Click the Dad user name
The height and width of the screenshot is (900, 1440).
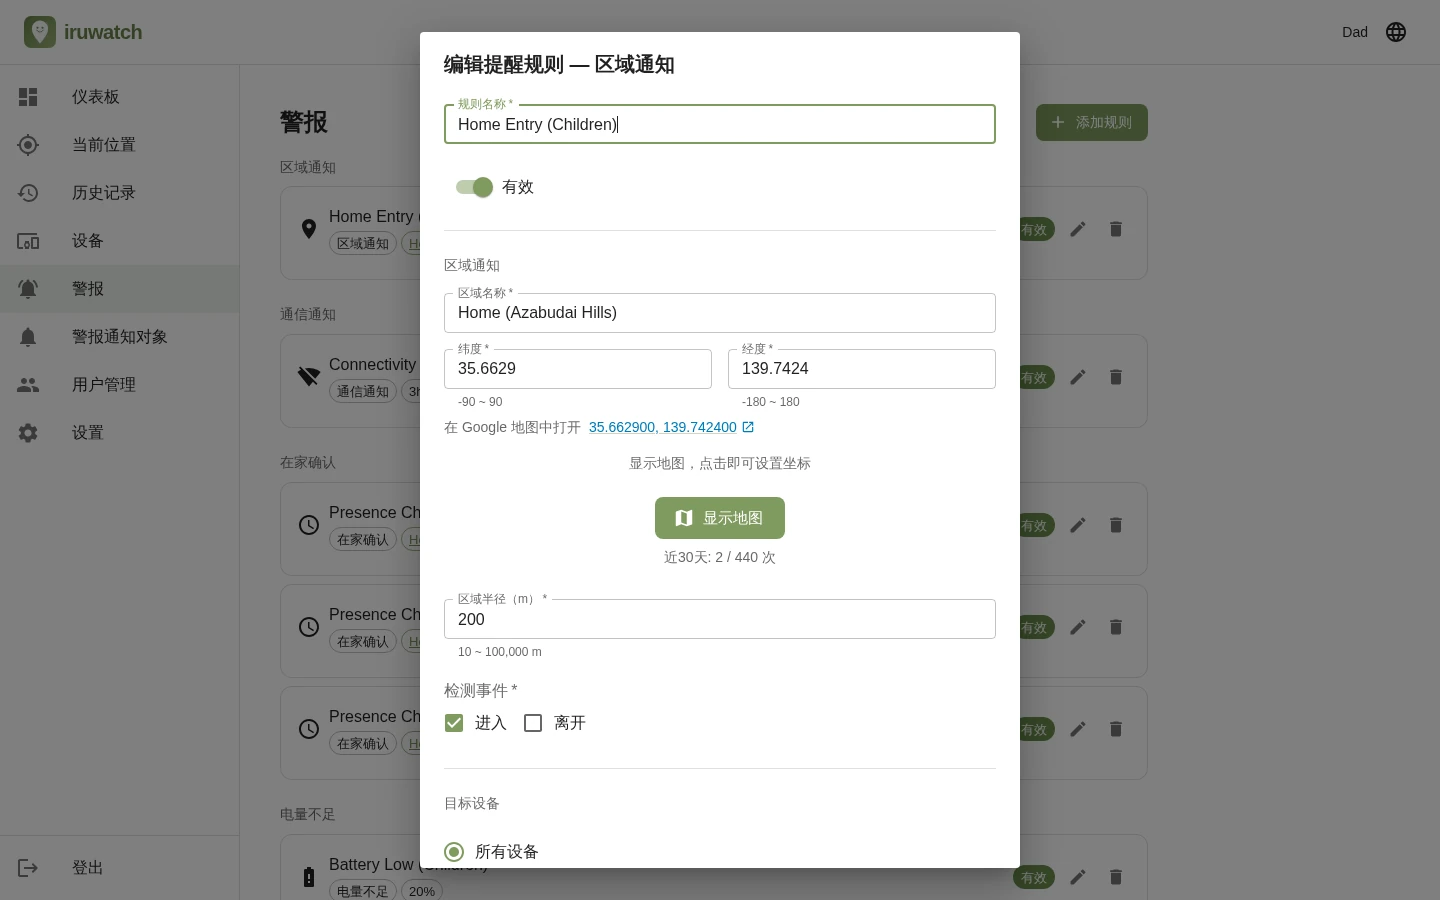click(x=1355, y=32)
